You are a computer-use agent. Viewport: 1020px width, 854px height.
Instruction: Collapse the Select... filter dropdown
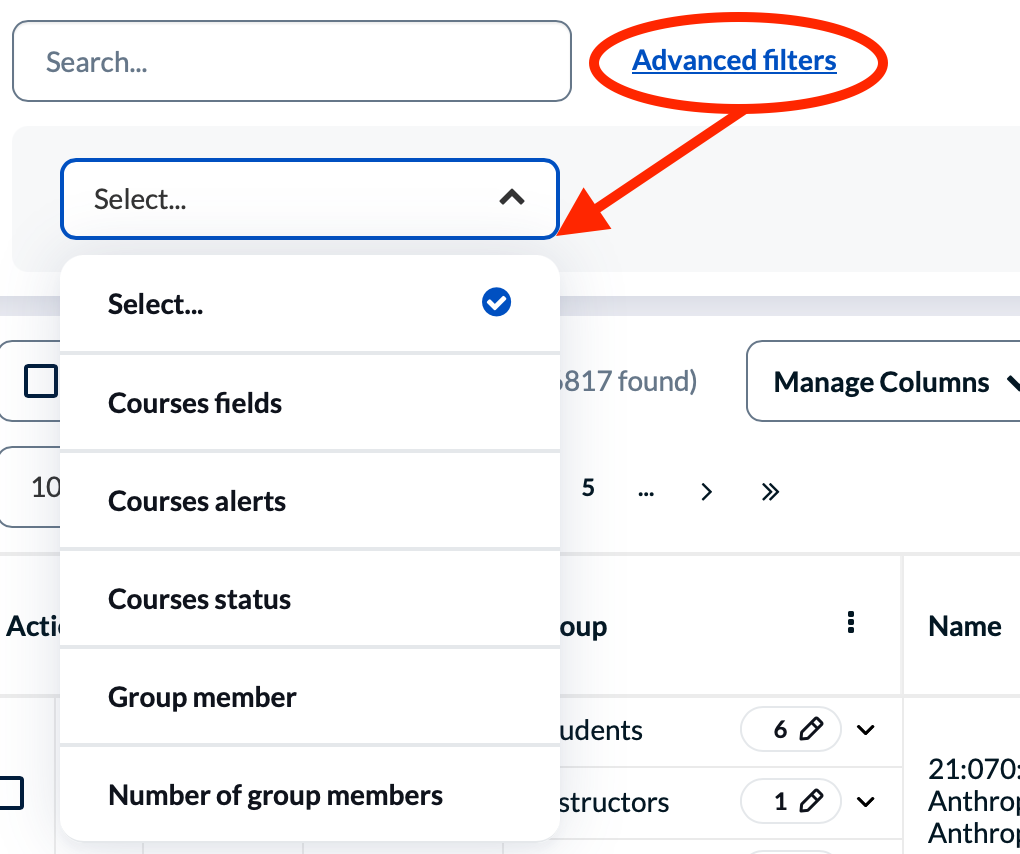point(310,199)
